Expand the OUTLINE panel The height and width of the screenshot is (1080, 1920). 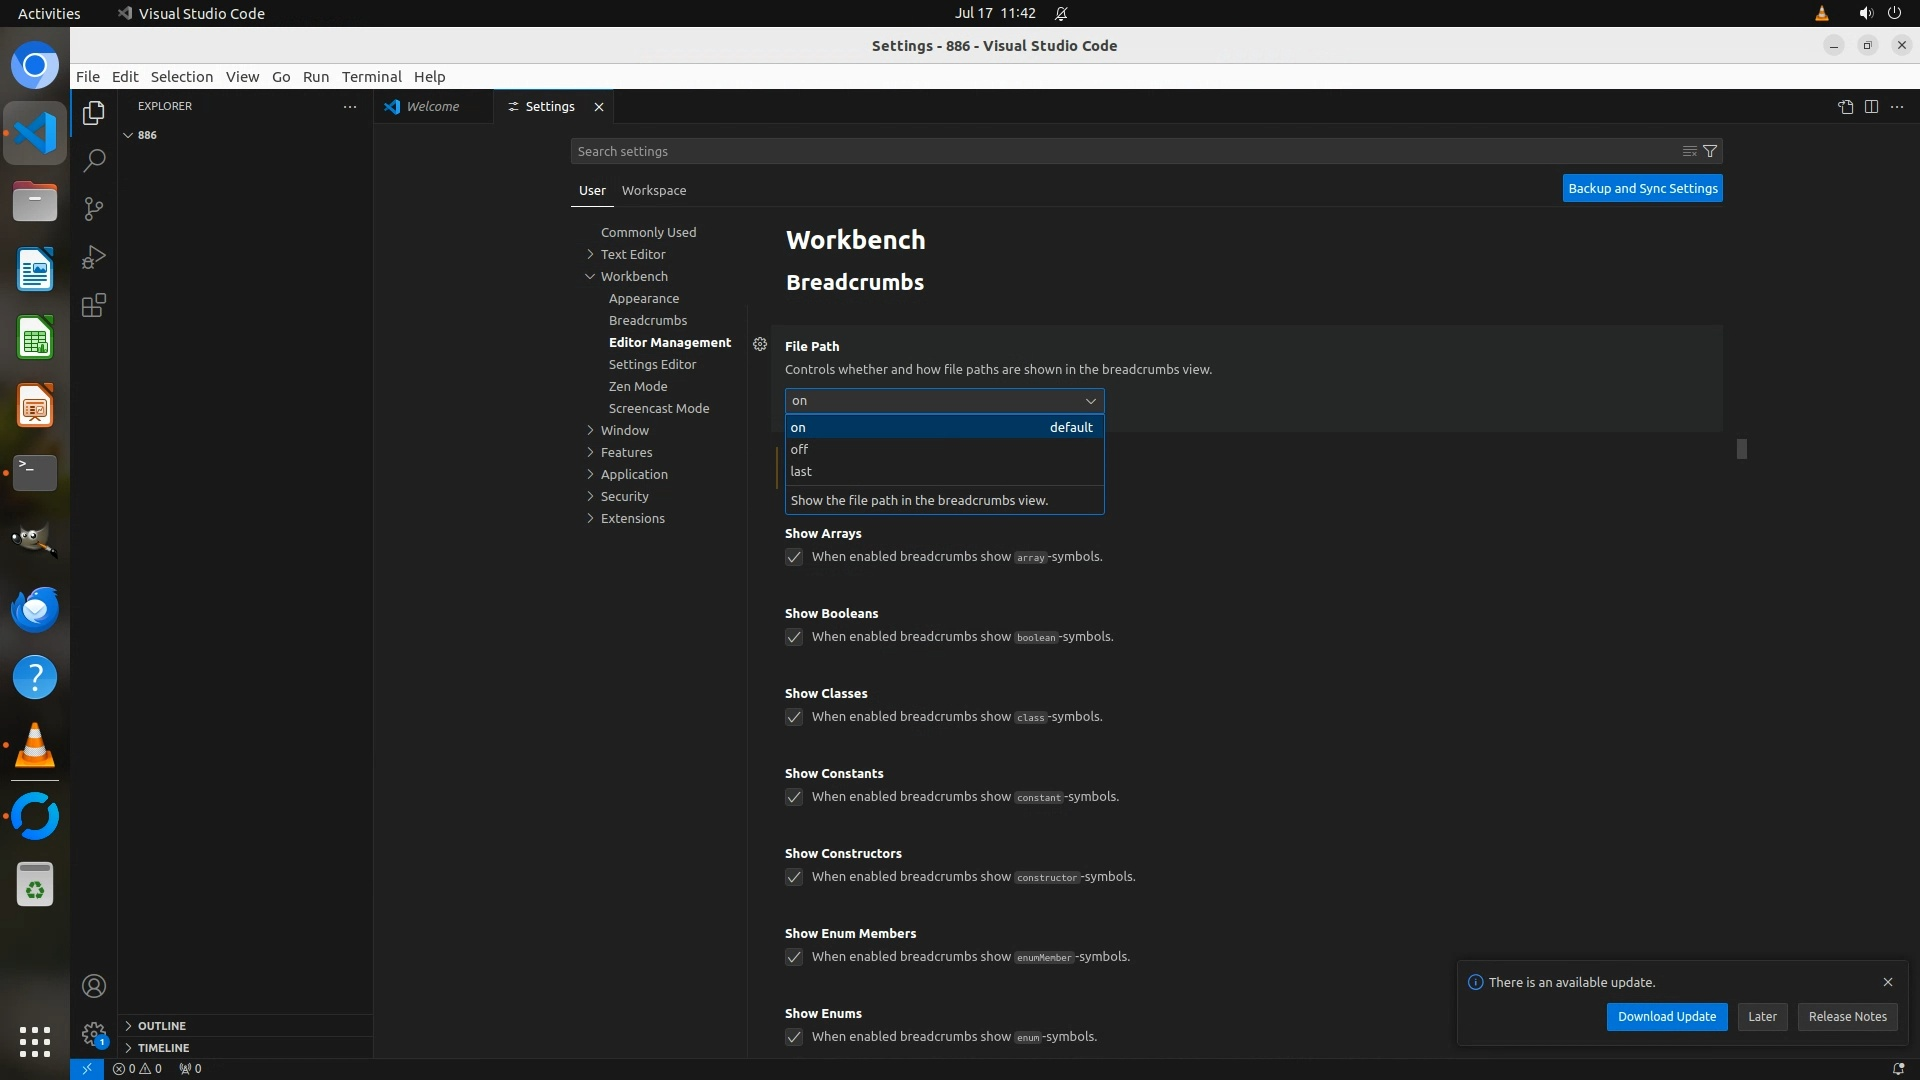[162, 1026]
